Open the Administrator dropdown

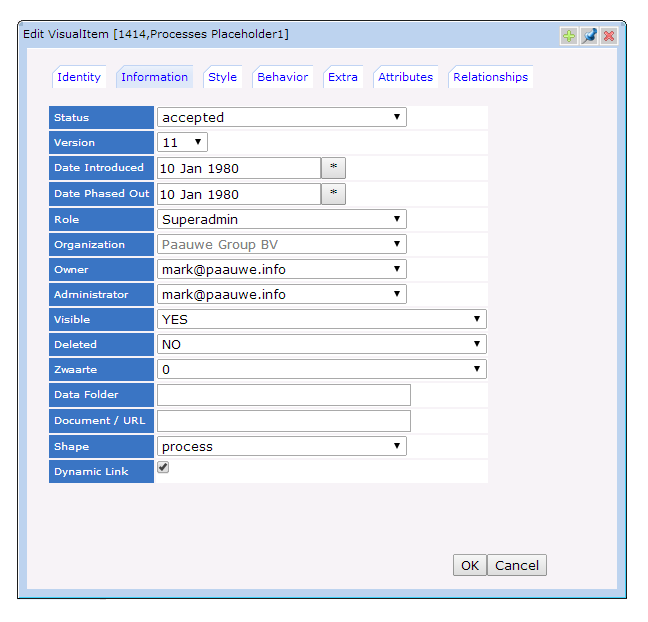pyautogui.click(x=281, y=294)
